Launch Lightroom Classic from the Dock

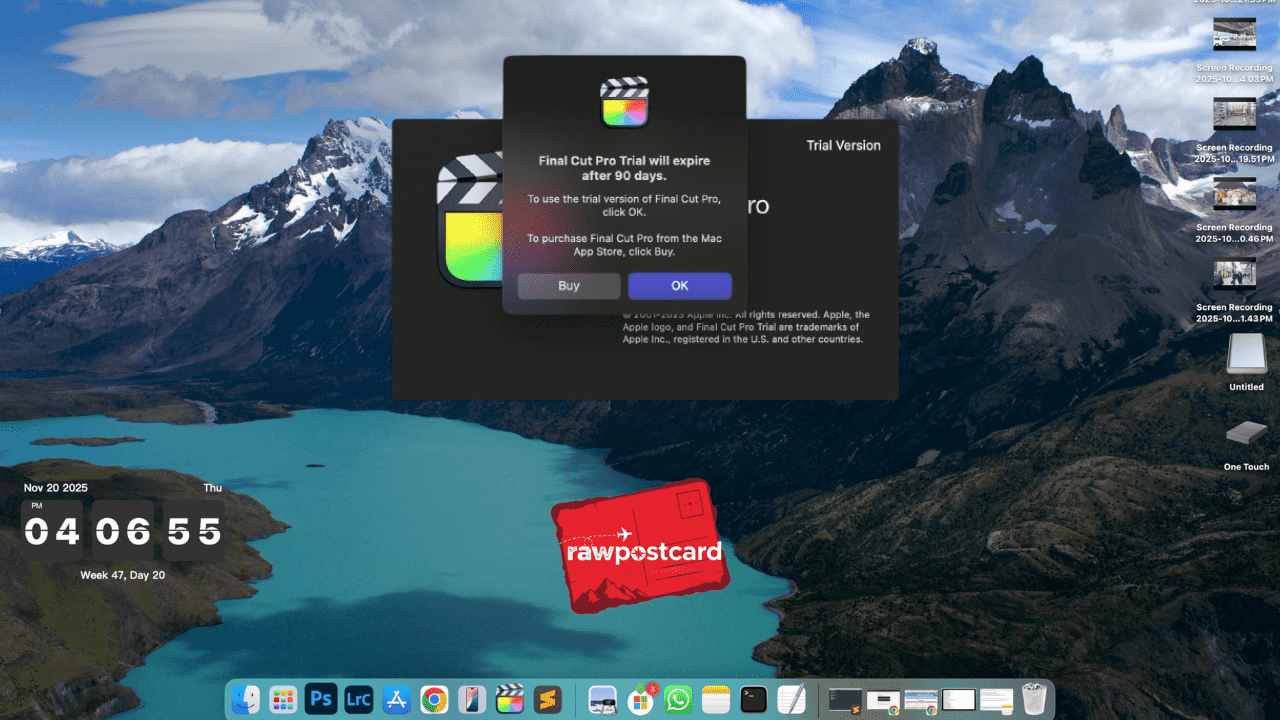pyautogui.click(x=357, y=699)
